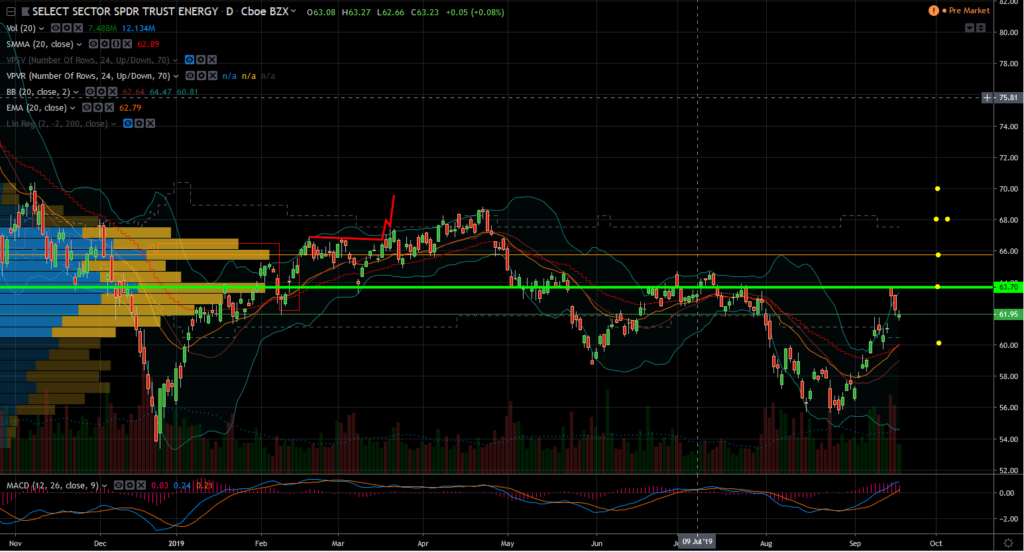The width and height of the screenshot is (1024, 552).
Task: Click the VPVR (Number Of Rows...) indicator name
Action: pos(88,76)
